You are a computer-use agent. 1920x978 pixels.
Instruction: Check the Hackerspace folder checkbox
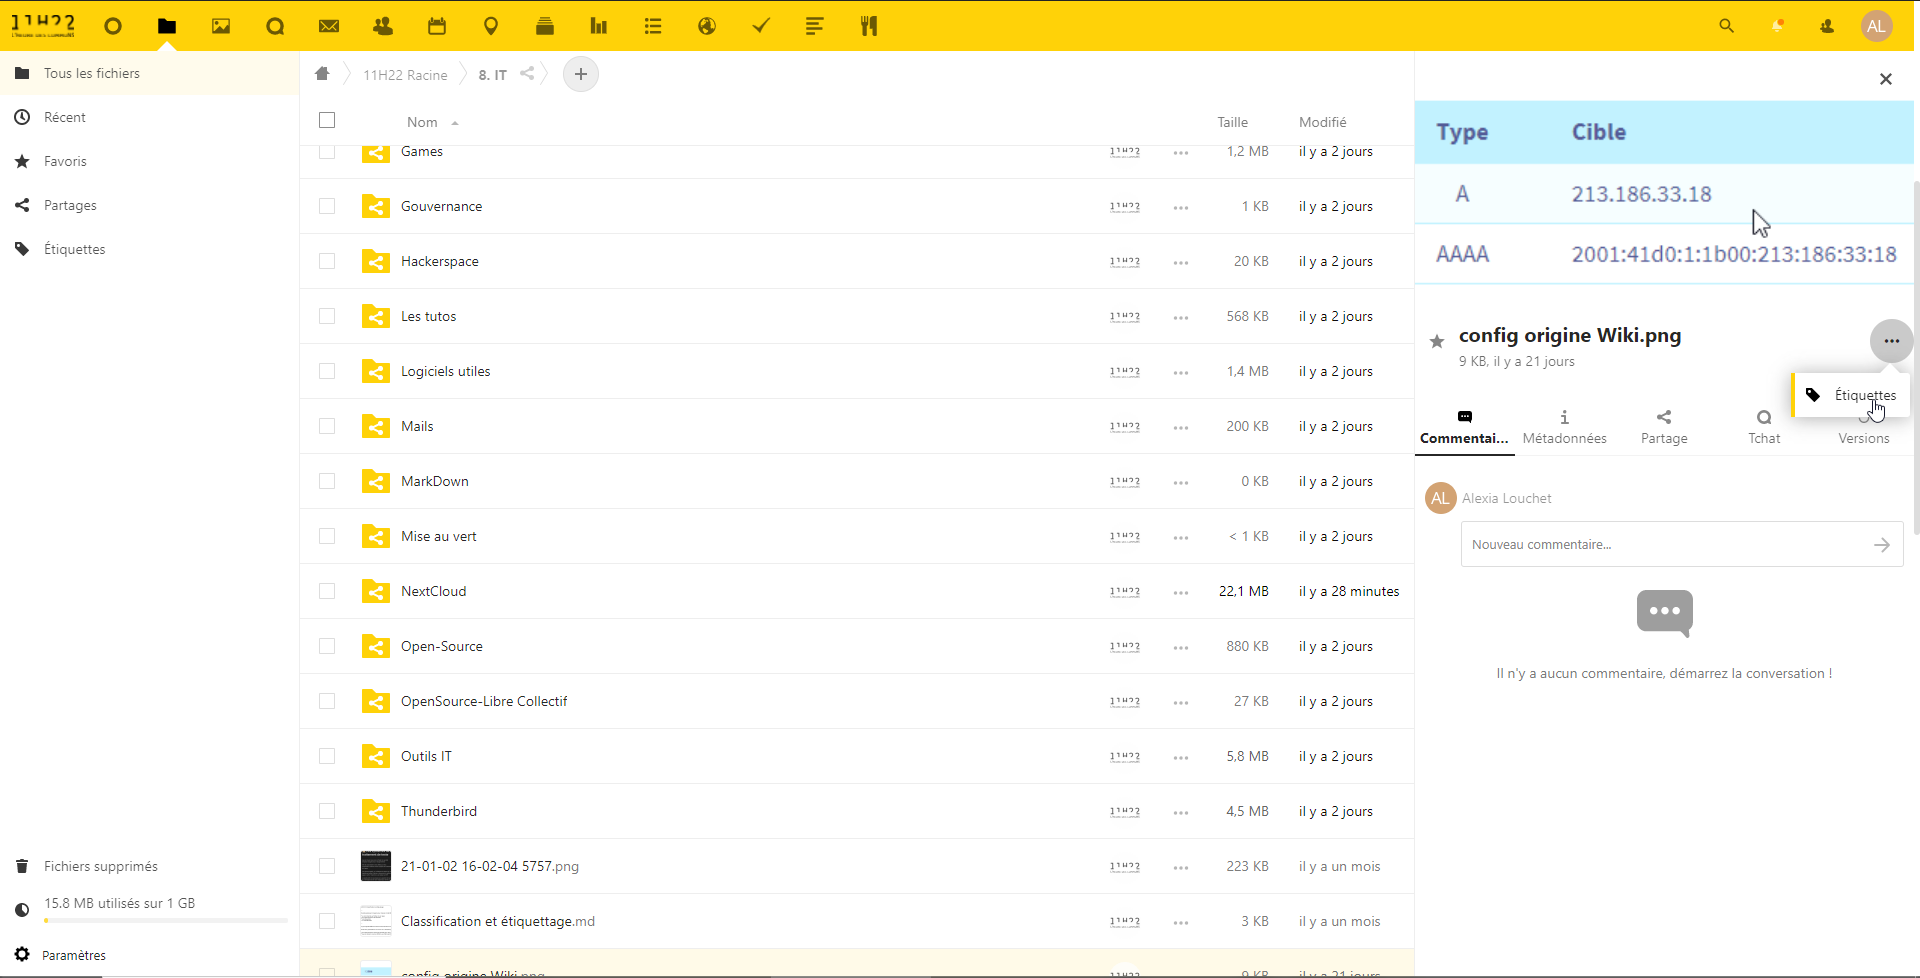click(x=327, y=262)
